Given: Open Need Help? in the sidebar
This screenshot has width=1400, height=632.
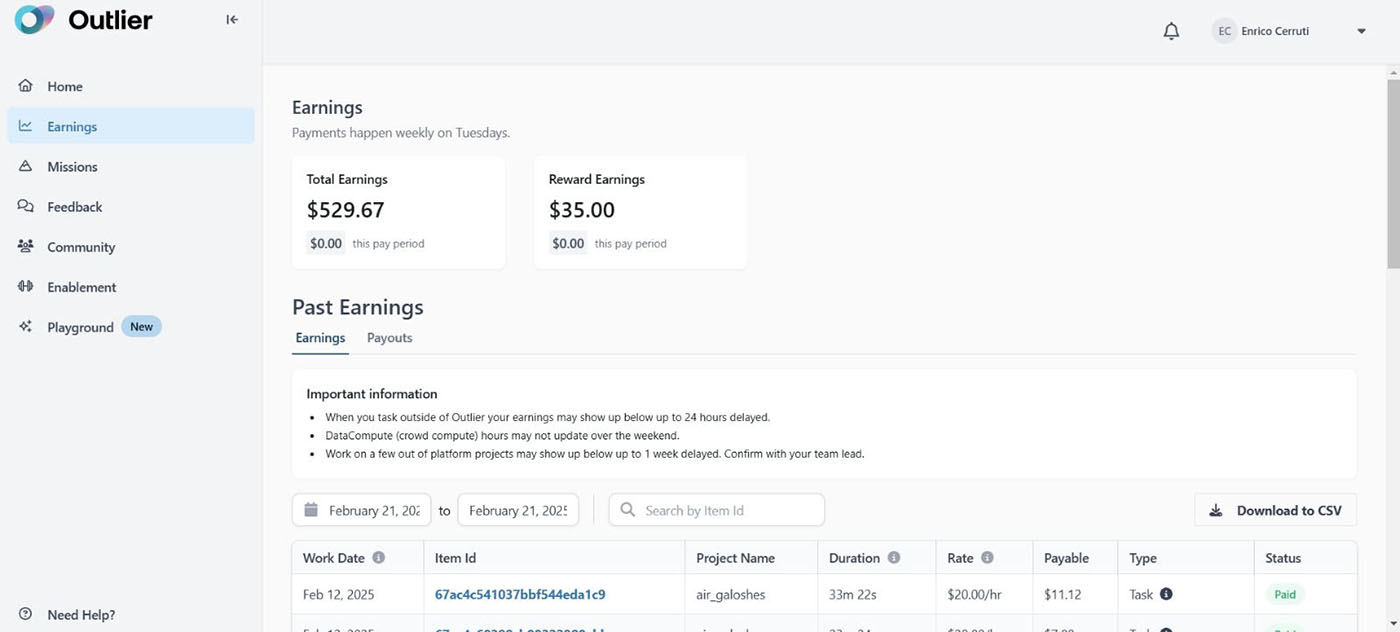Looking at the screenshot, I should pyautogui.click(x=81, y=615).
